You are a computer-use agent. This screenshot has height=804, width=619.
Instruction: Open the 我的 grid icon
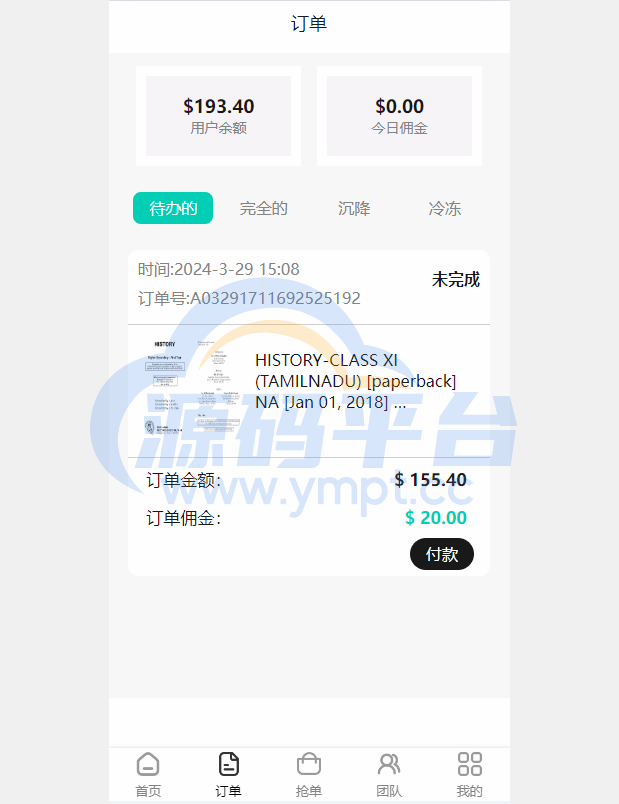click(x=469, y=764)
